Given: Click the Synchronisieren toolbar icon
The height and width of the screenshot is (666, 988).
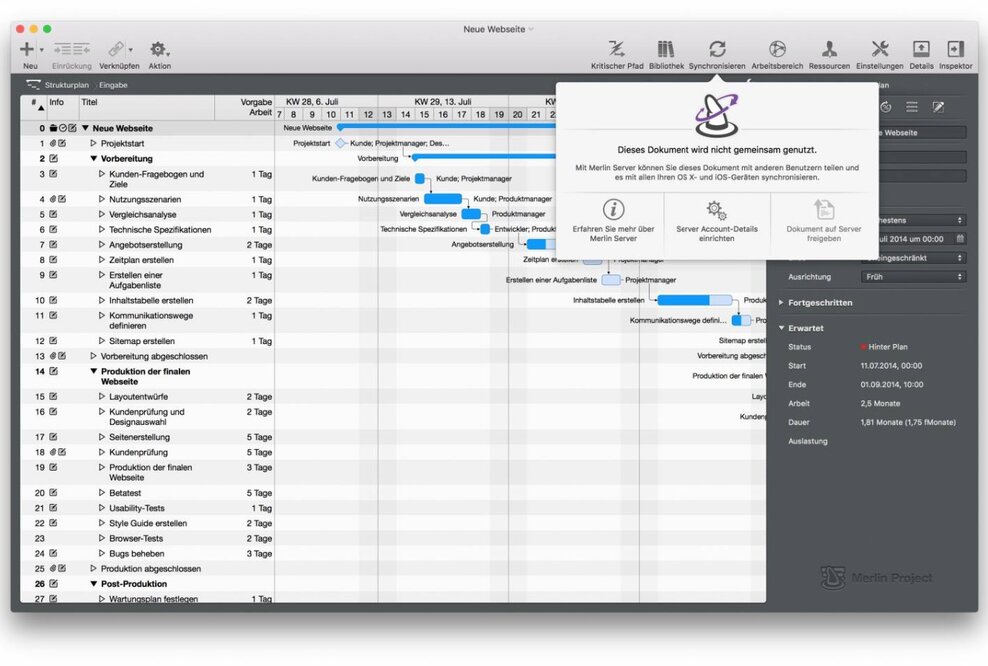Looking at the screenshot, I should [717, 49].
